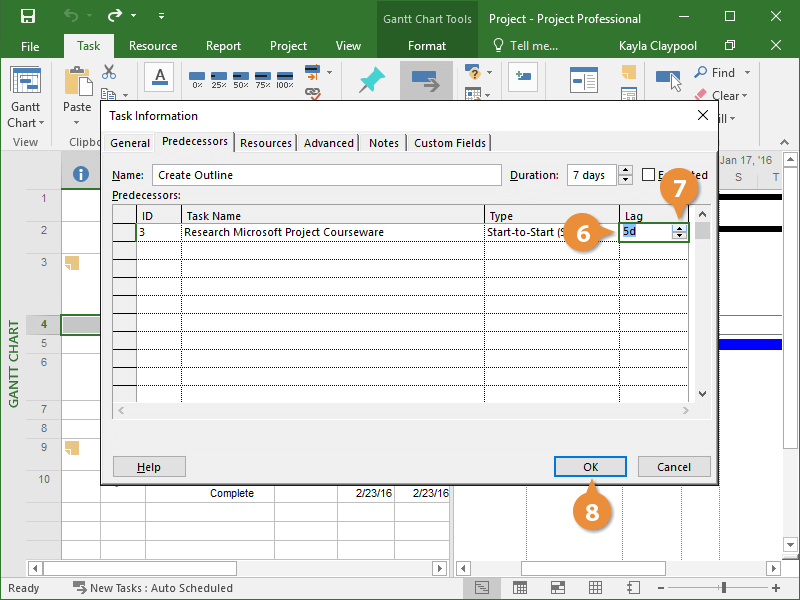The height and width of the screenshot is (600, 800).
Task: Switch to the Resources tab in dialog
Action: [x=266, y=143]
